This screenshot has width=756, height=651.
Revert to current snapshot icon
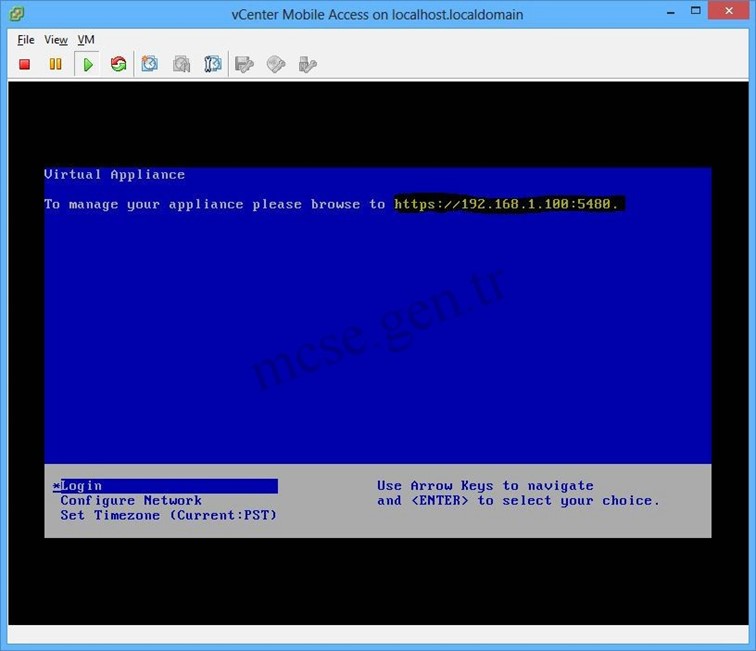point(181,64)
